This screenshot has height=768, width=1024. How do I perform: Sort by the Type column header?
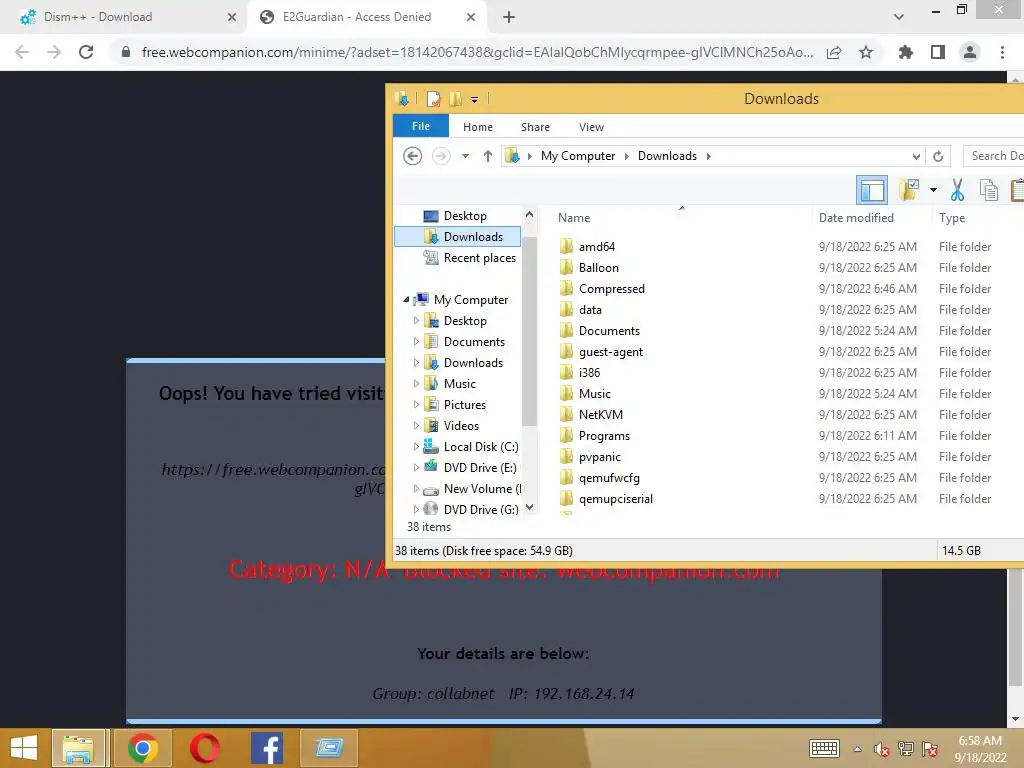952,217
